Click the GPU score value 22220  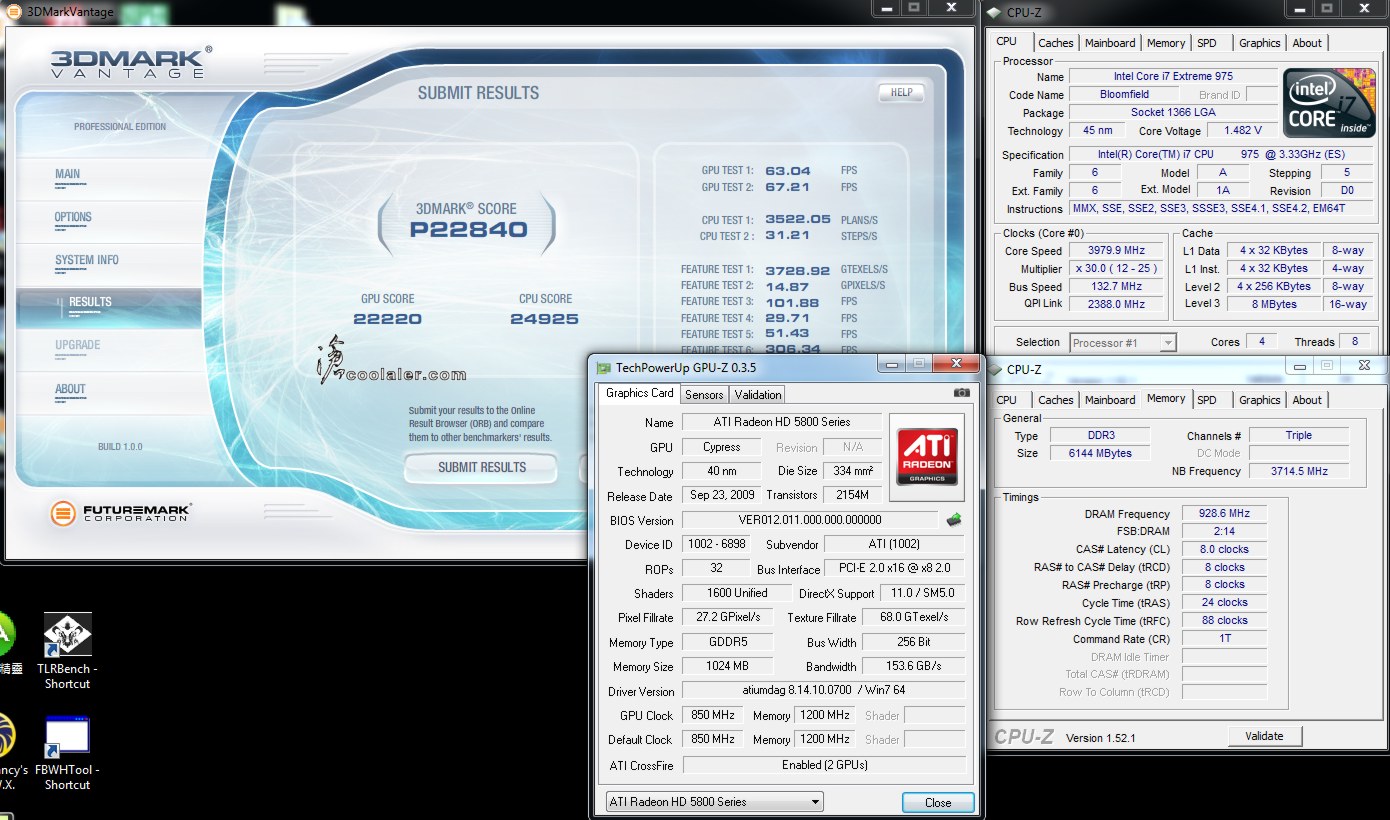click(387, 319)
